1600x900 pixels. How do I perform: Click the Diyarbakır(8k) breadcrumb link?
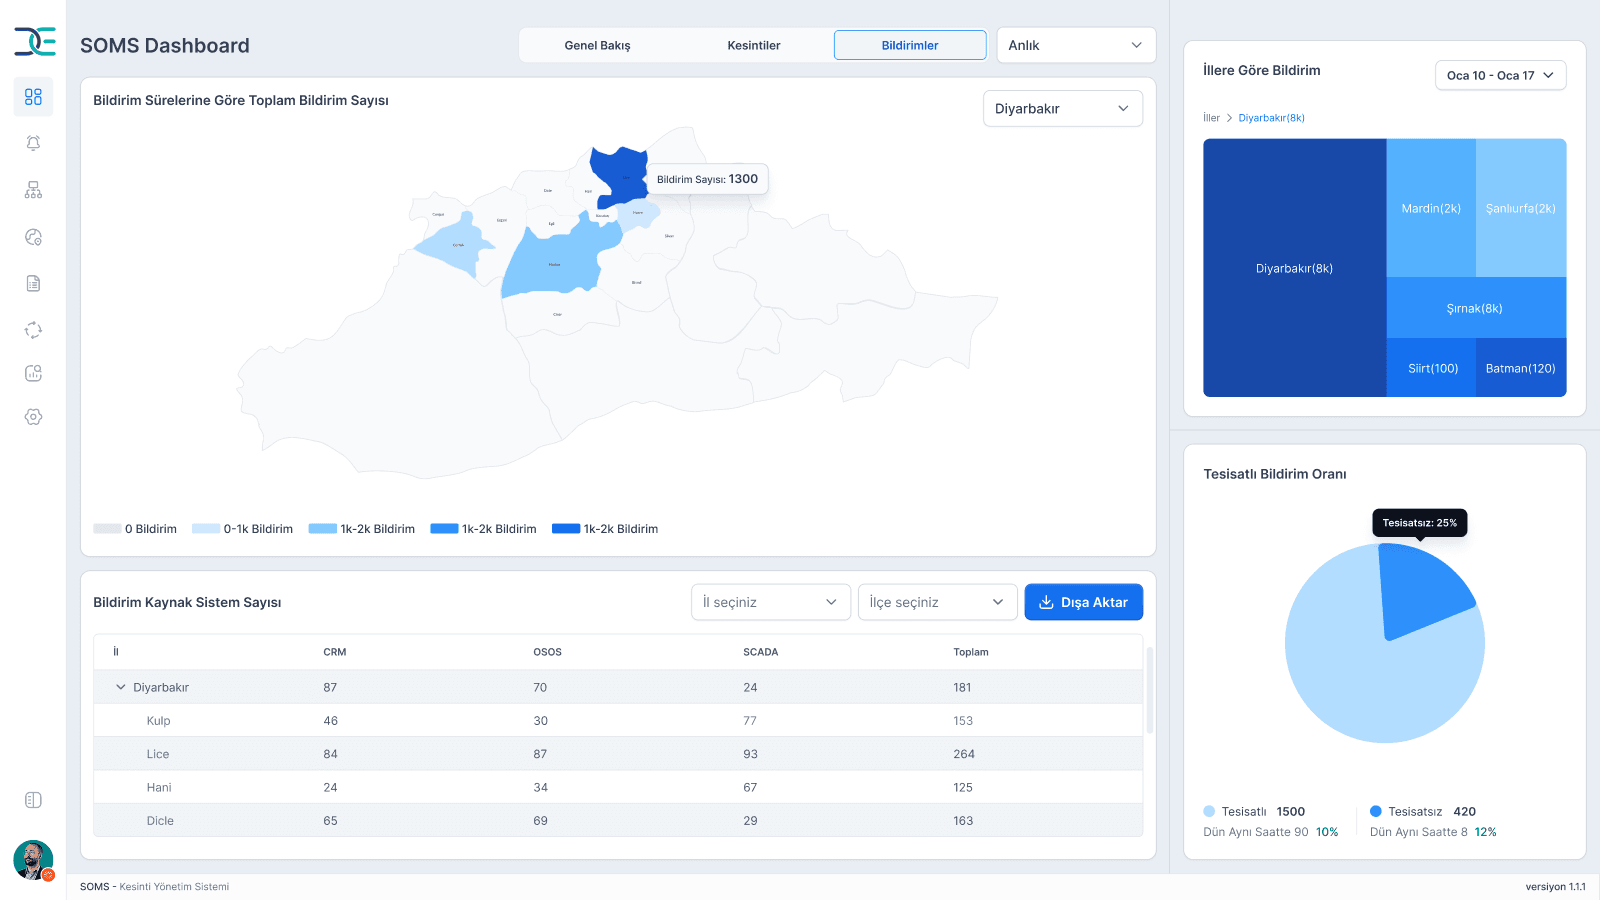point(1271,118)
